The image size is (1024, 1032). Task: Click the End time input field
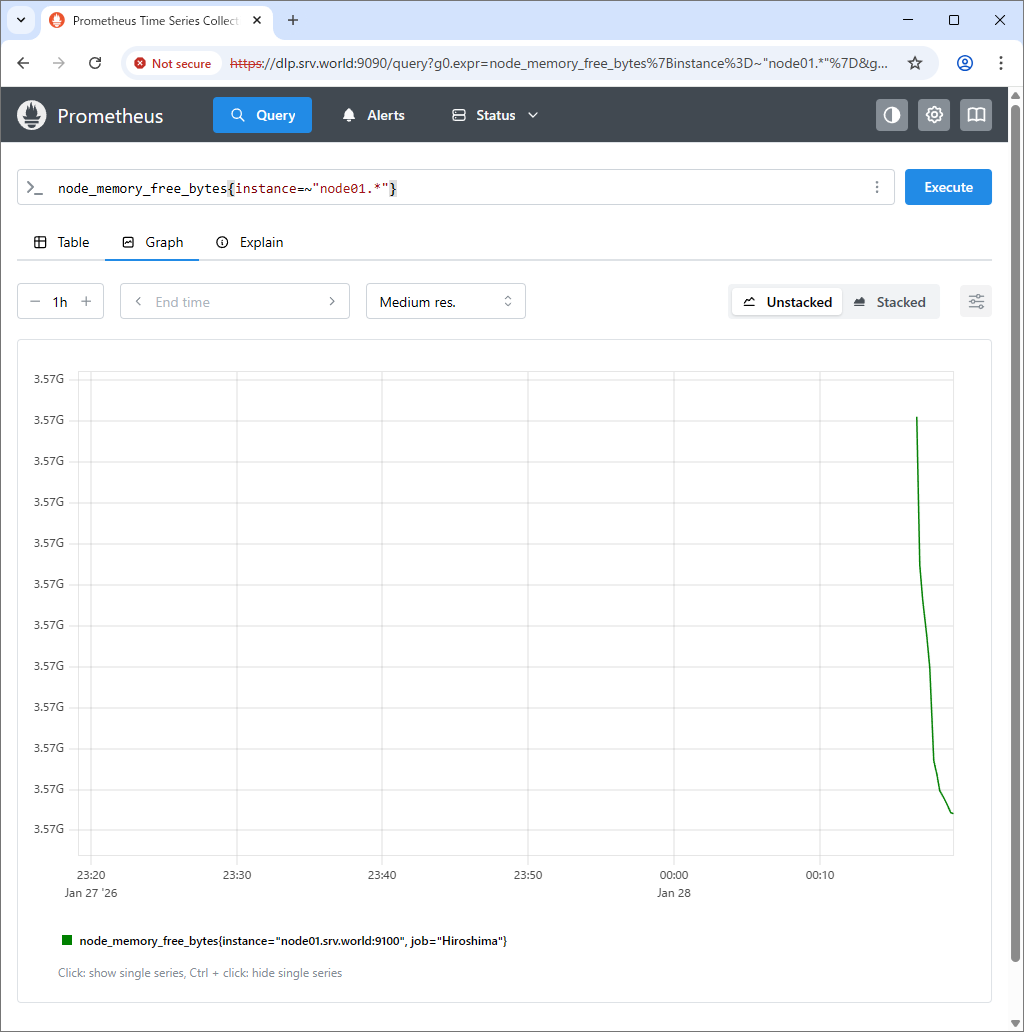pyautogui.click(x=234, y=301)
